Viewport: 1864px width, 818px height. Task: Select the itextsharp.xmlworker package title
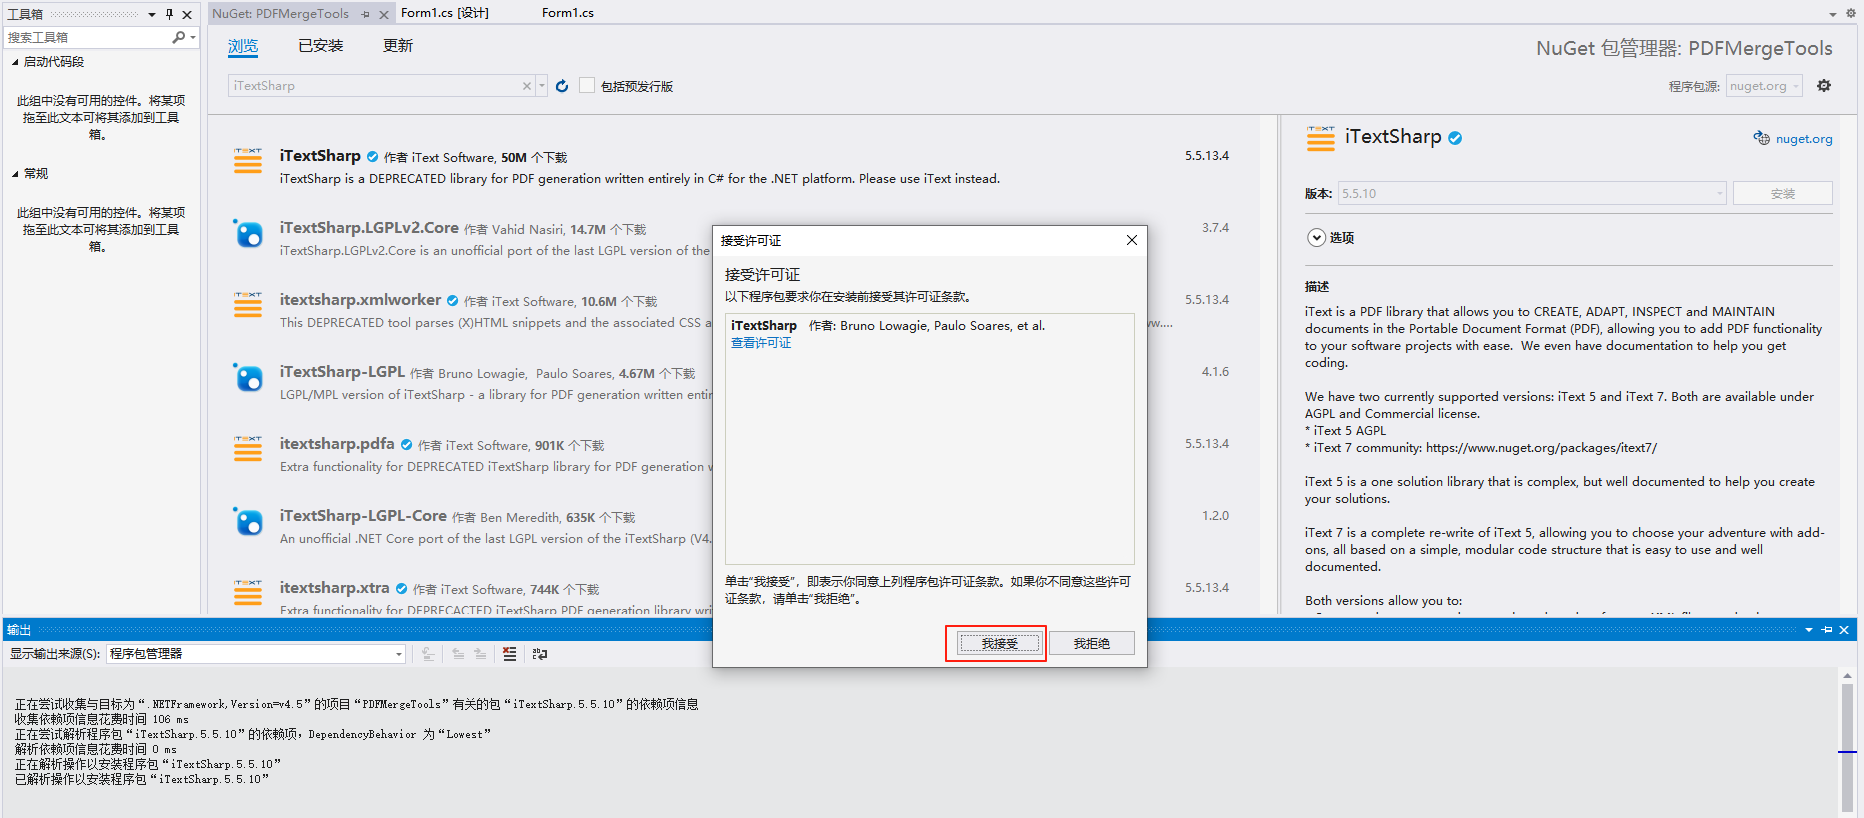(x=360, y=300)
